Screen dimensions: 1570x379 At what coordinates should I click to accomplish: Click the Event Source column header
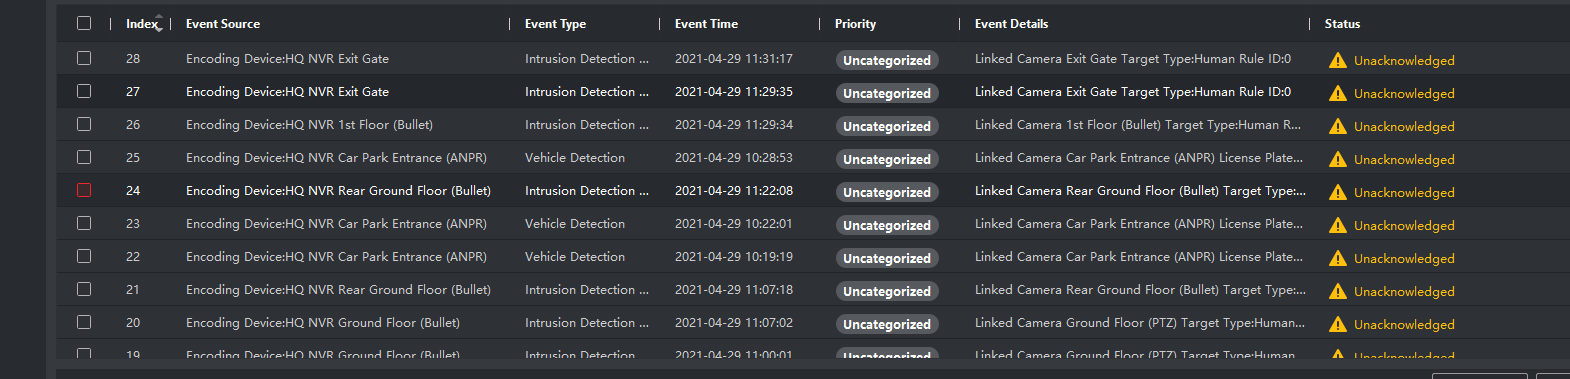click(x=223, y=24)
